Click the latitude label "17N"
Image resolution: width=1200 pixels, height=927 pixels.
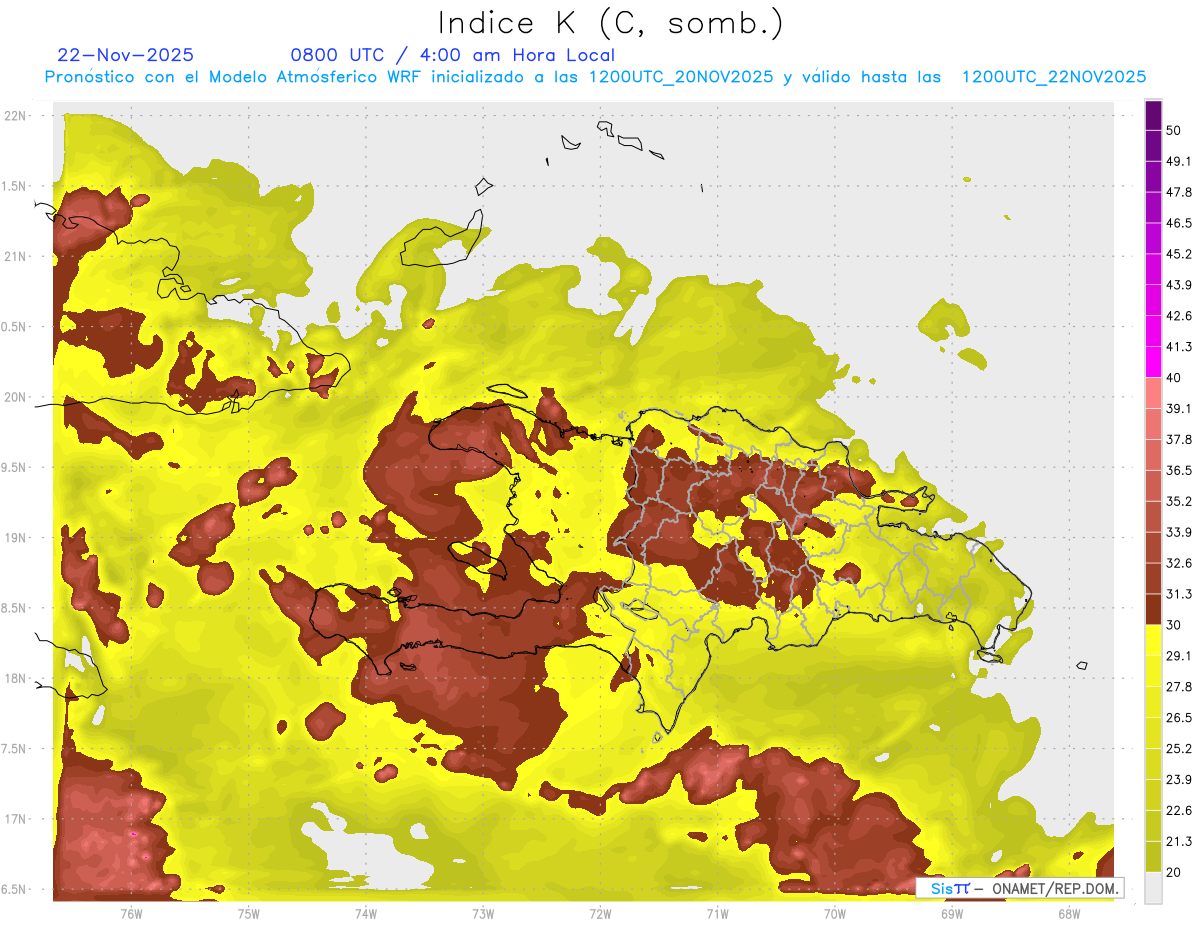coord(15,820)
